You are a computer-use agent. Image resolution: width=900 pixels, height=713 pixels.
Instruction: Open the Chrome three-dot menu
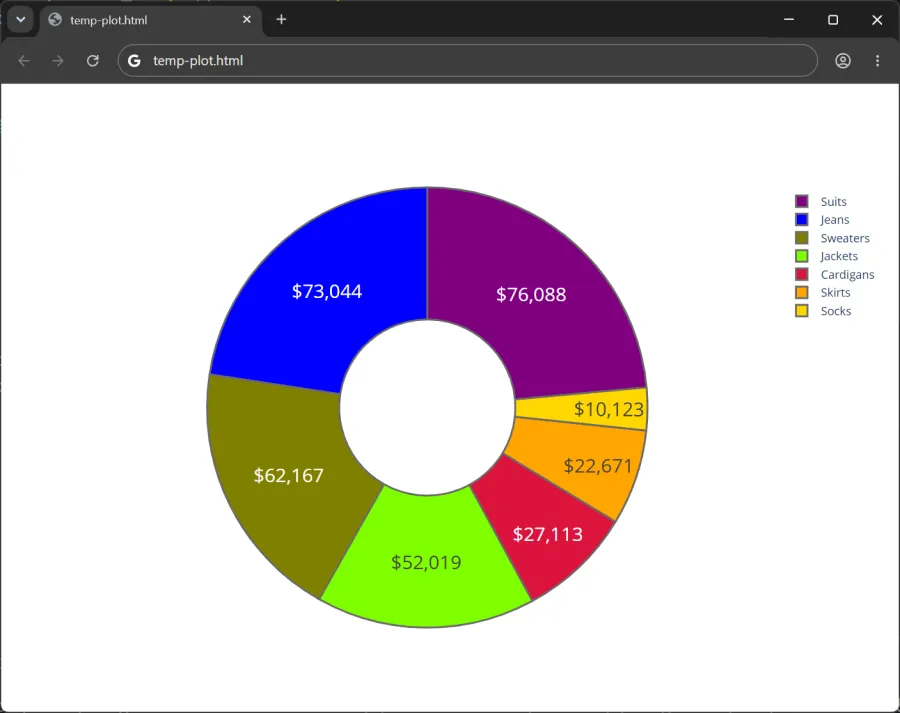[x=877, y=61]
